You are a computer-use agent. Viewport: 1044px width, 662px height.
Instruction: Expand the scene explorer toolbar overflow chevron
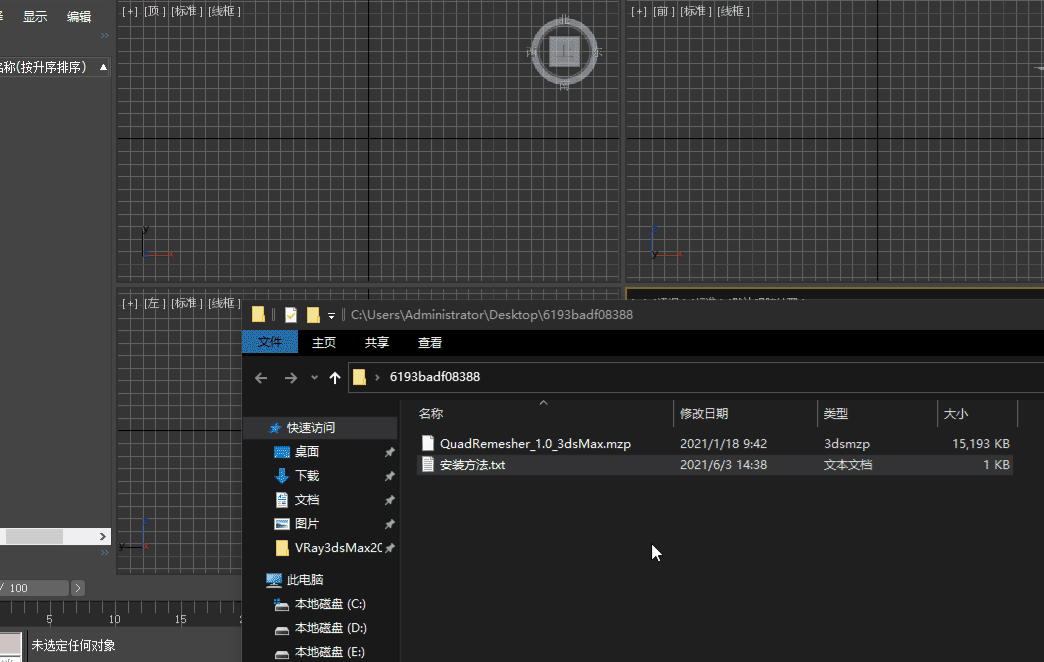coord(104,35)
